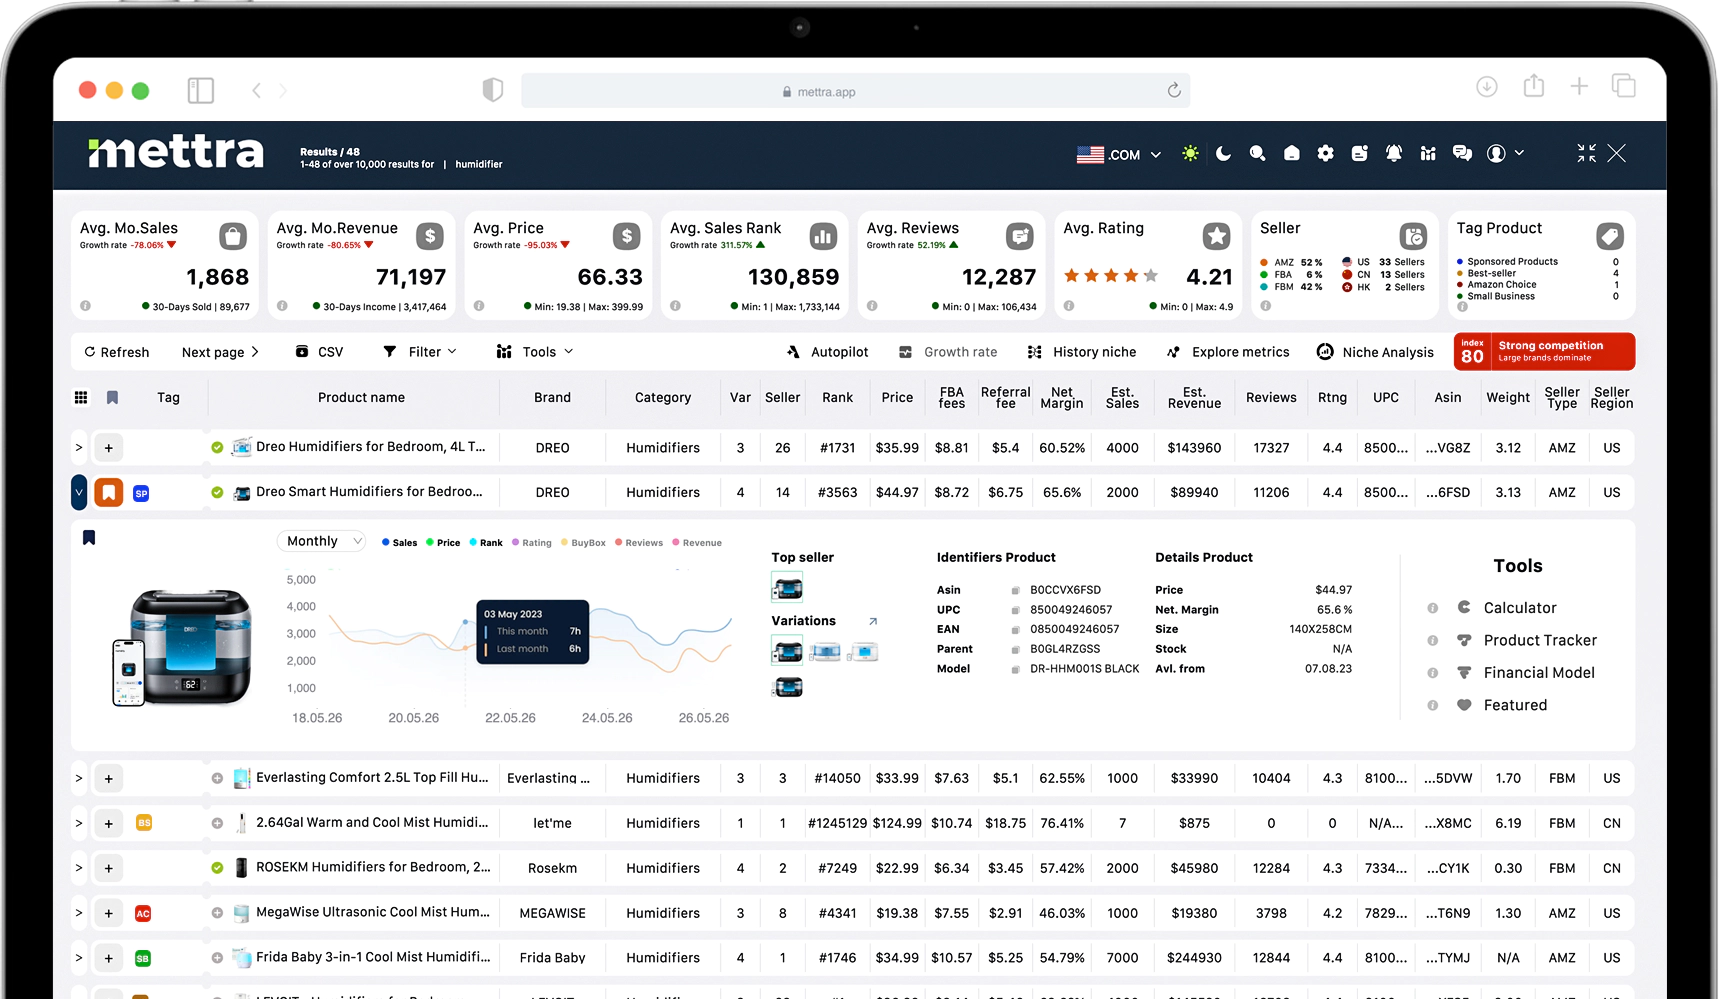Image resolution: width=1719 pixels, height=999 pixels.
Task: Toggle the Revenue series in chart legend
Action: coord(697,542)
